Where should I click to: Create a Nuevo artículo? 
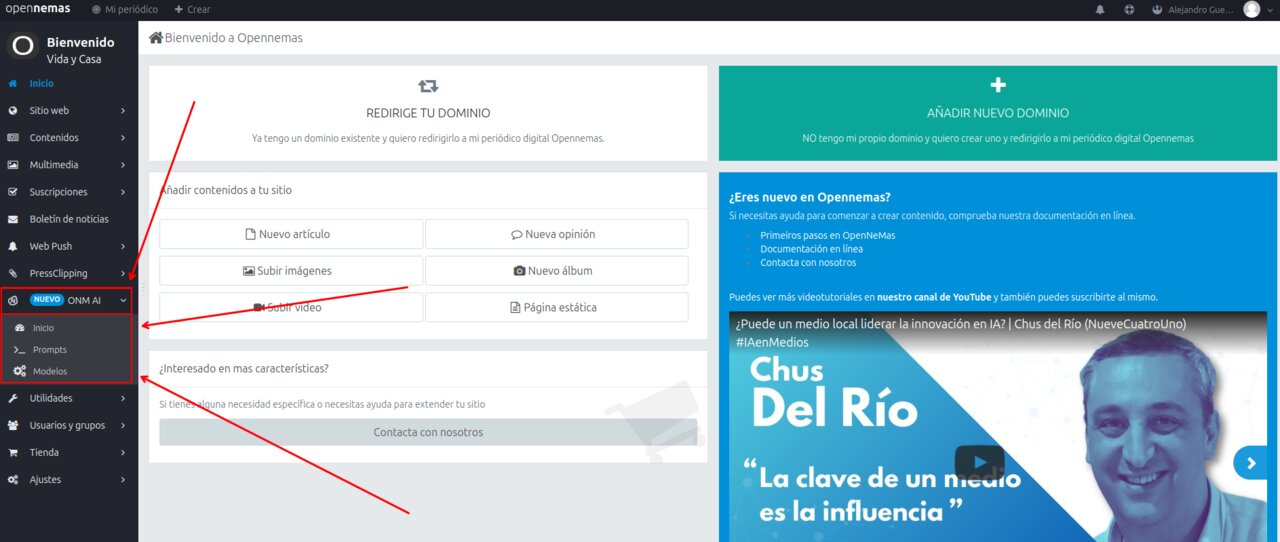click(291, 234)
